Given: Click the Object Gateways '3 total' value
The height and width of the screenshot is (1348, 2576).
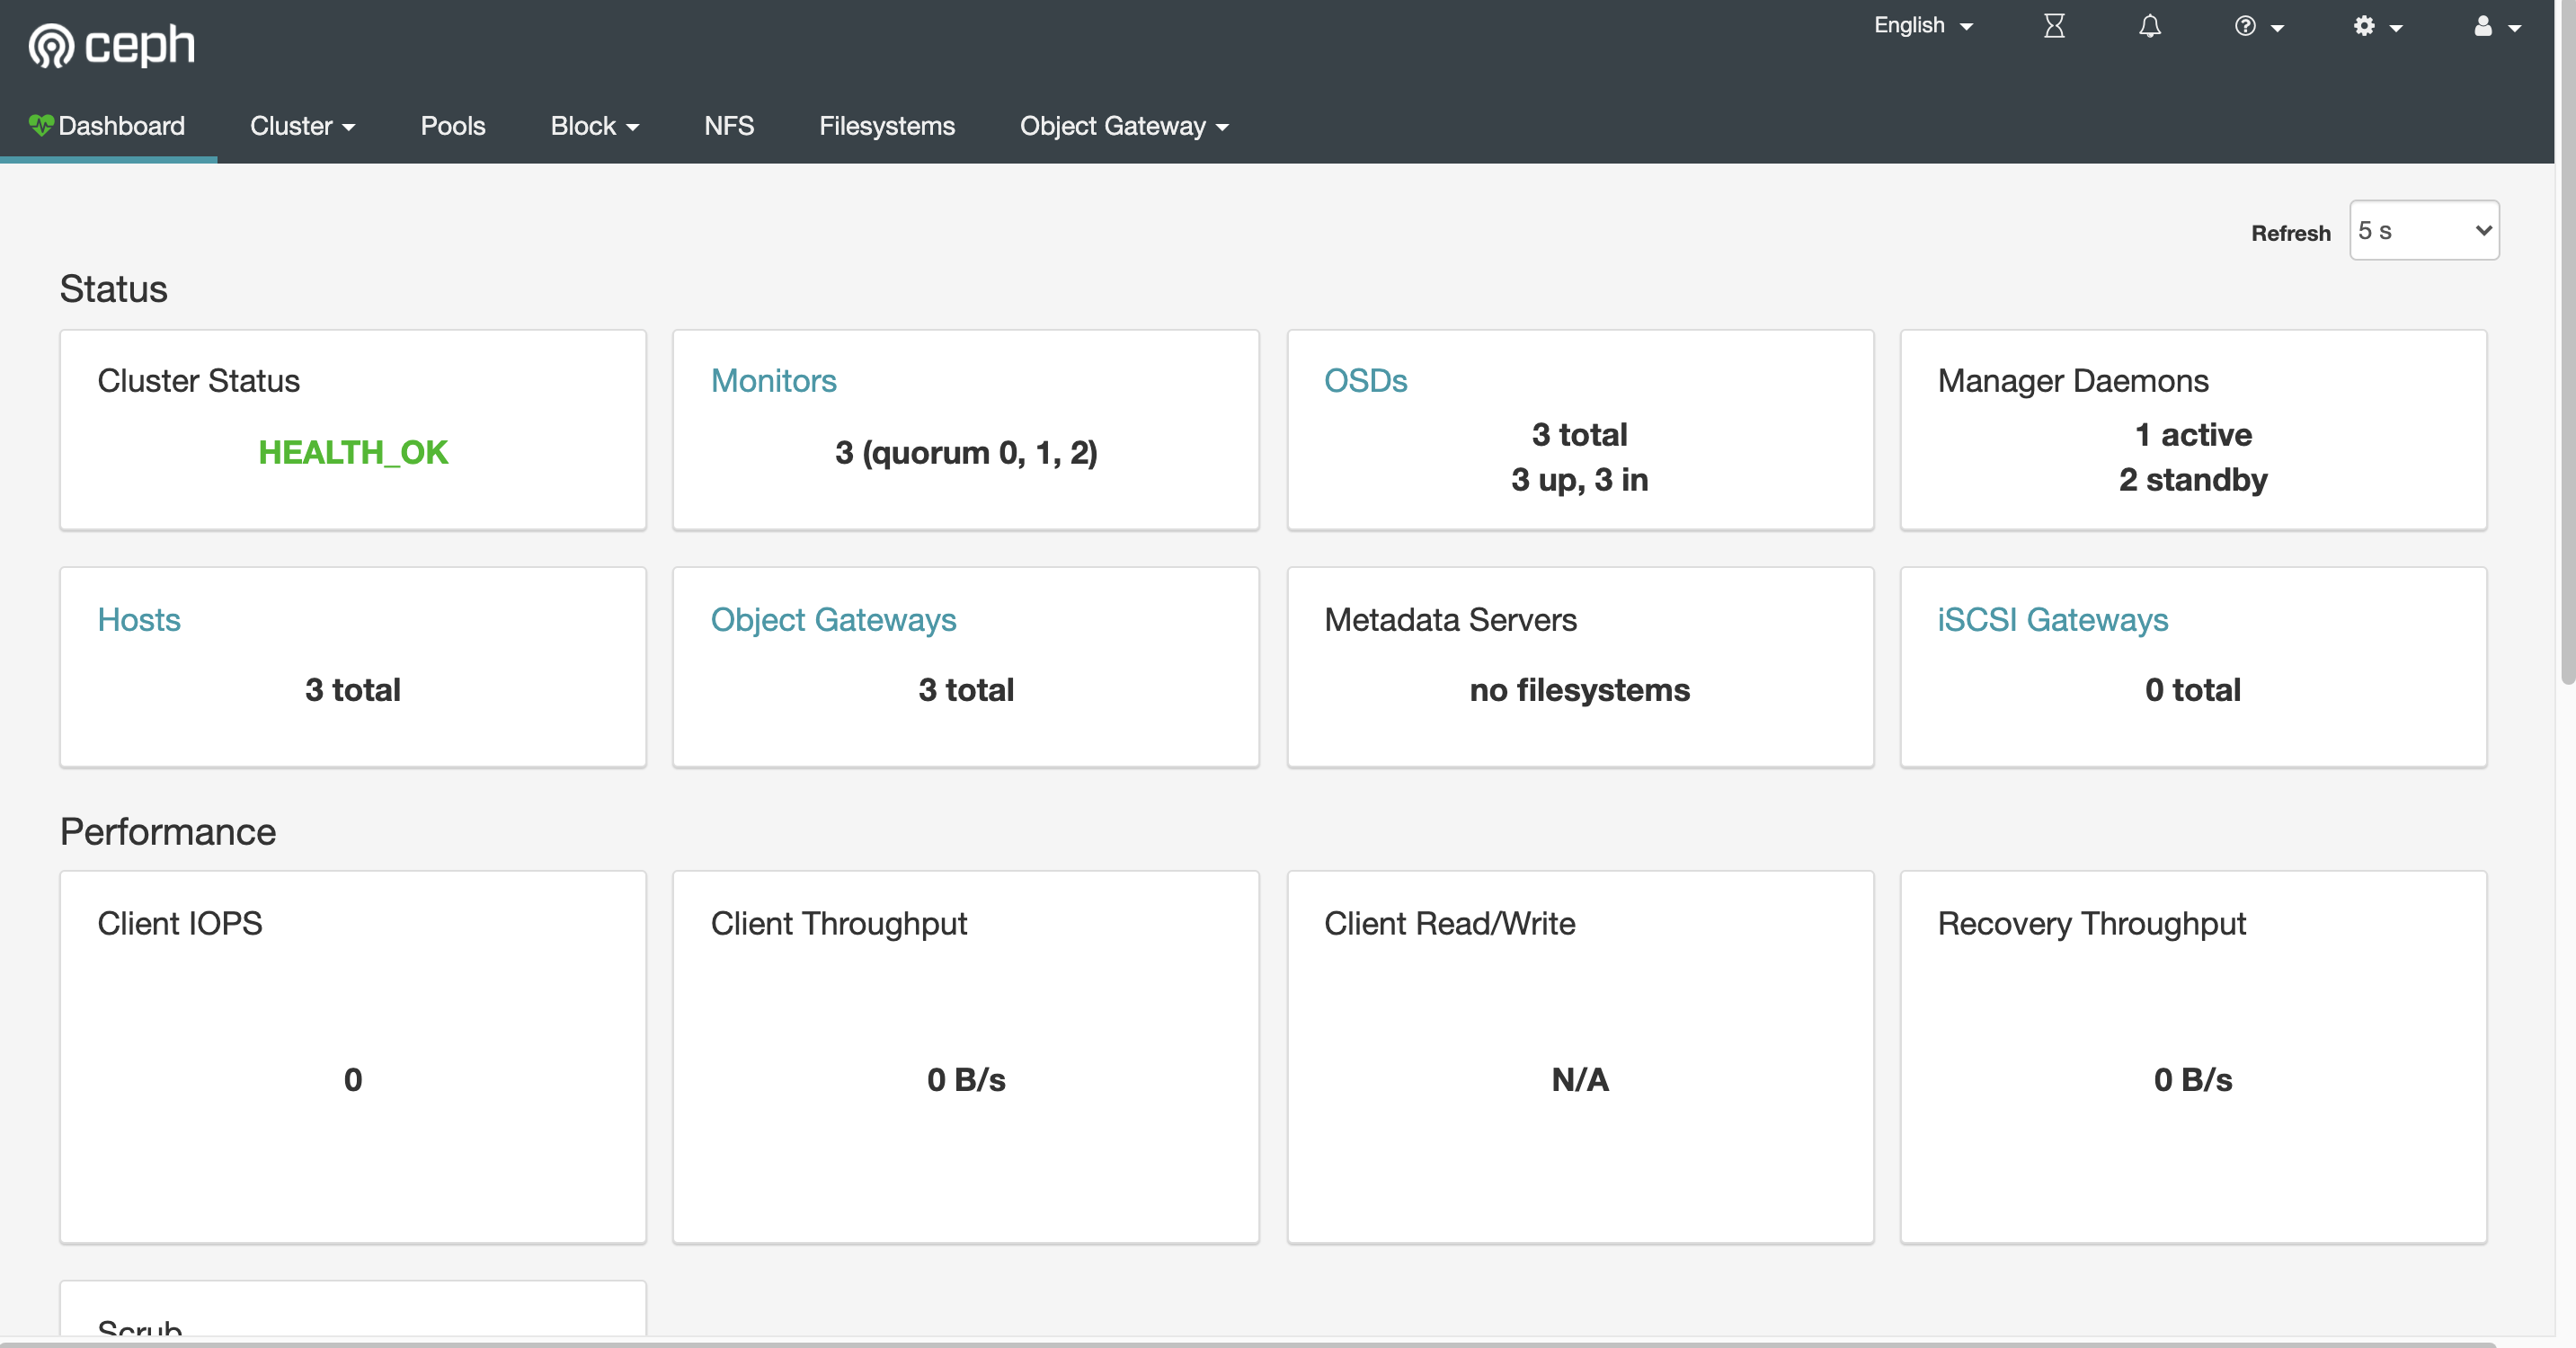Looking at the screenshot, I should [966, 690].
